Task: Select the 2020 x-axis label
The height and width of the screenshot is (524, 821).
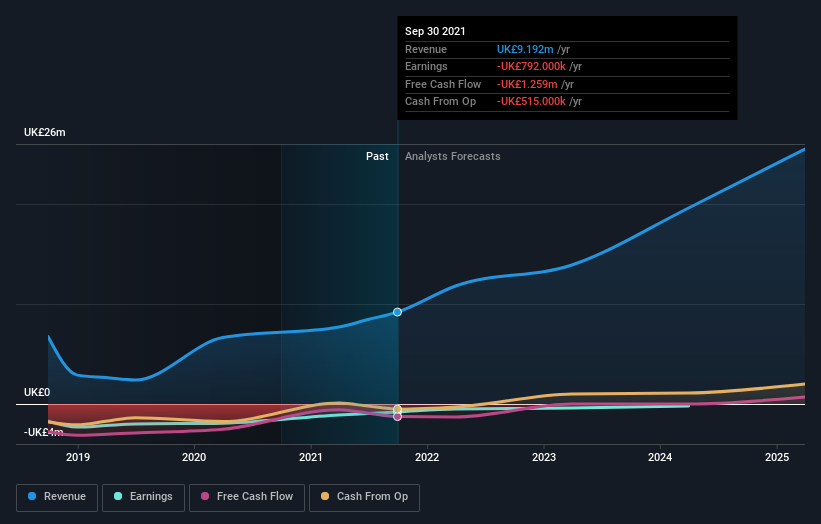Action: 194,457
